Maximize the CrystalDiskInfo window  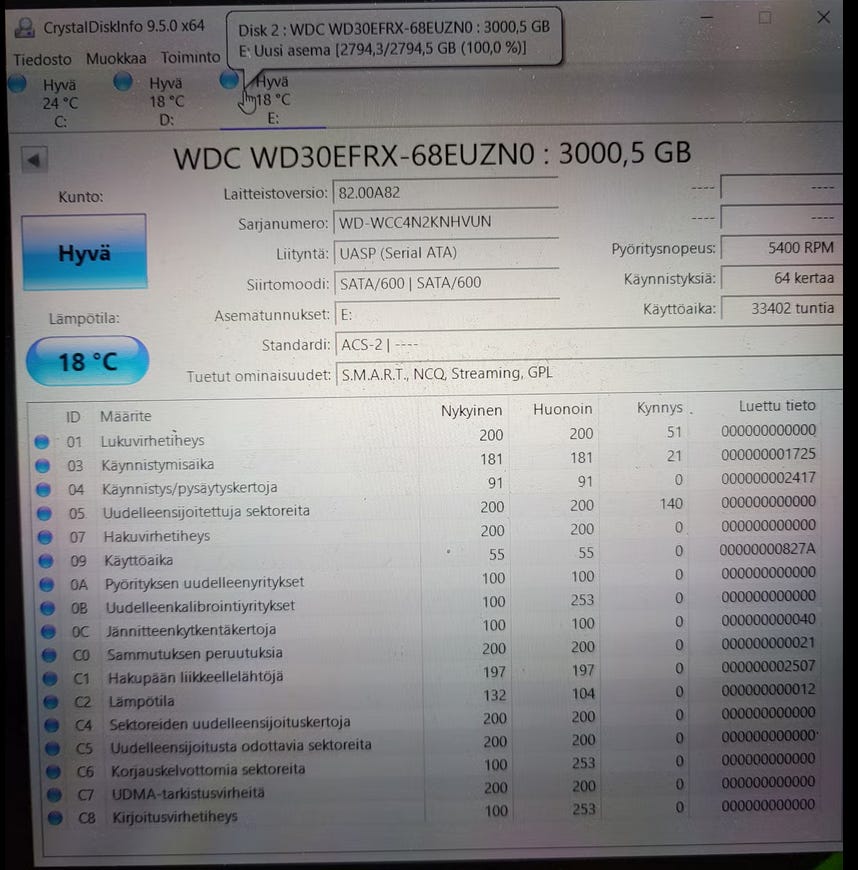[765, 18]
